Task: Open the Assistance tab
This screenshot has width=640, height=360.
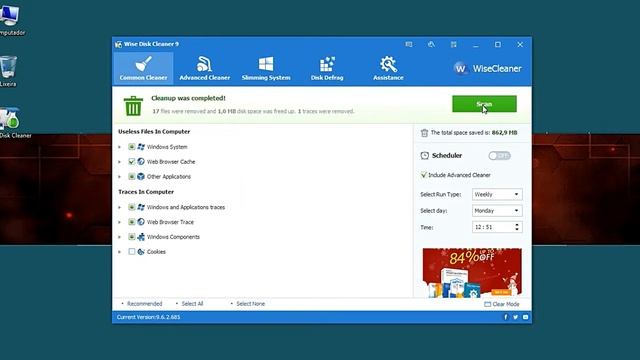Action: [x=388, y=68]
